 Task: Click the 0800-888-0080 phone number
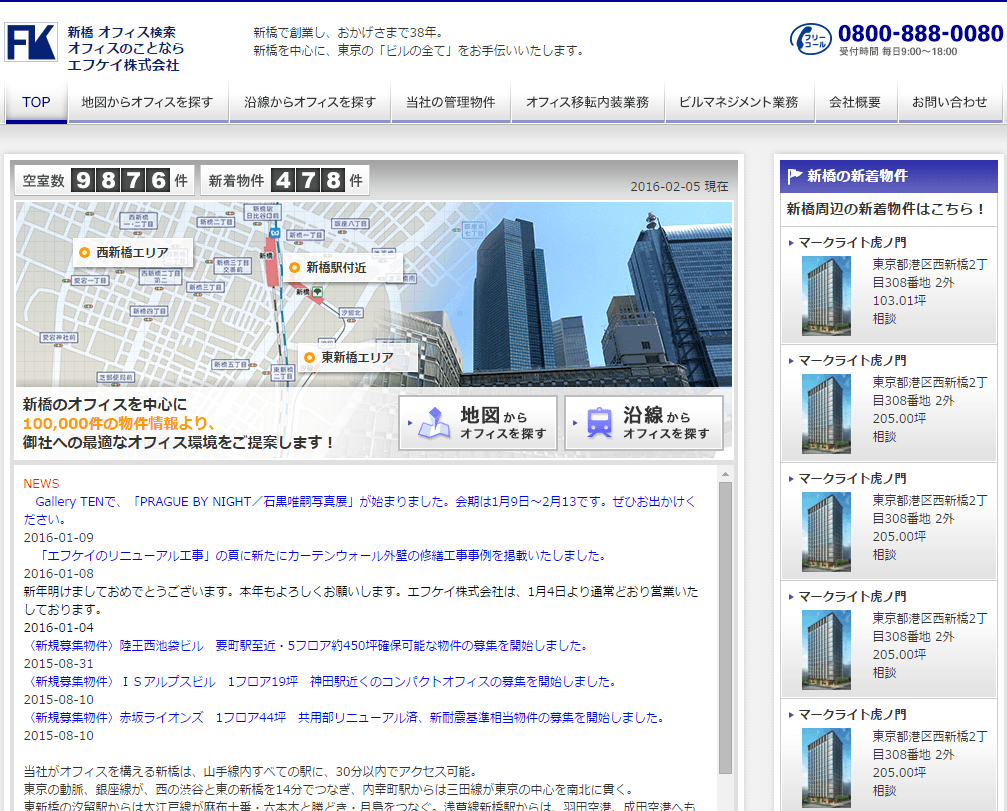pyautogui.click(x=920, y=33)
